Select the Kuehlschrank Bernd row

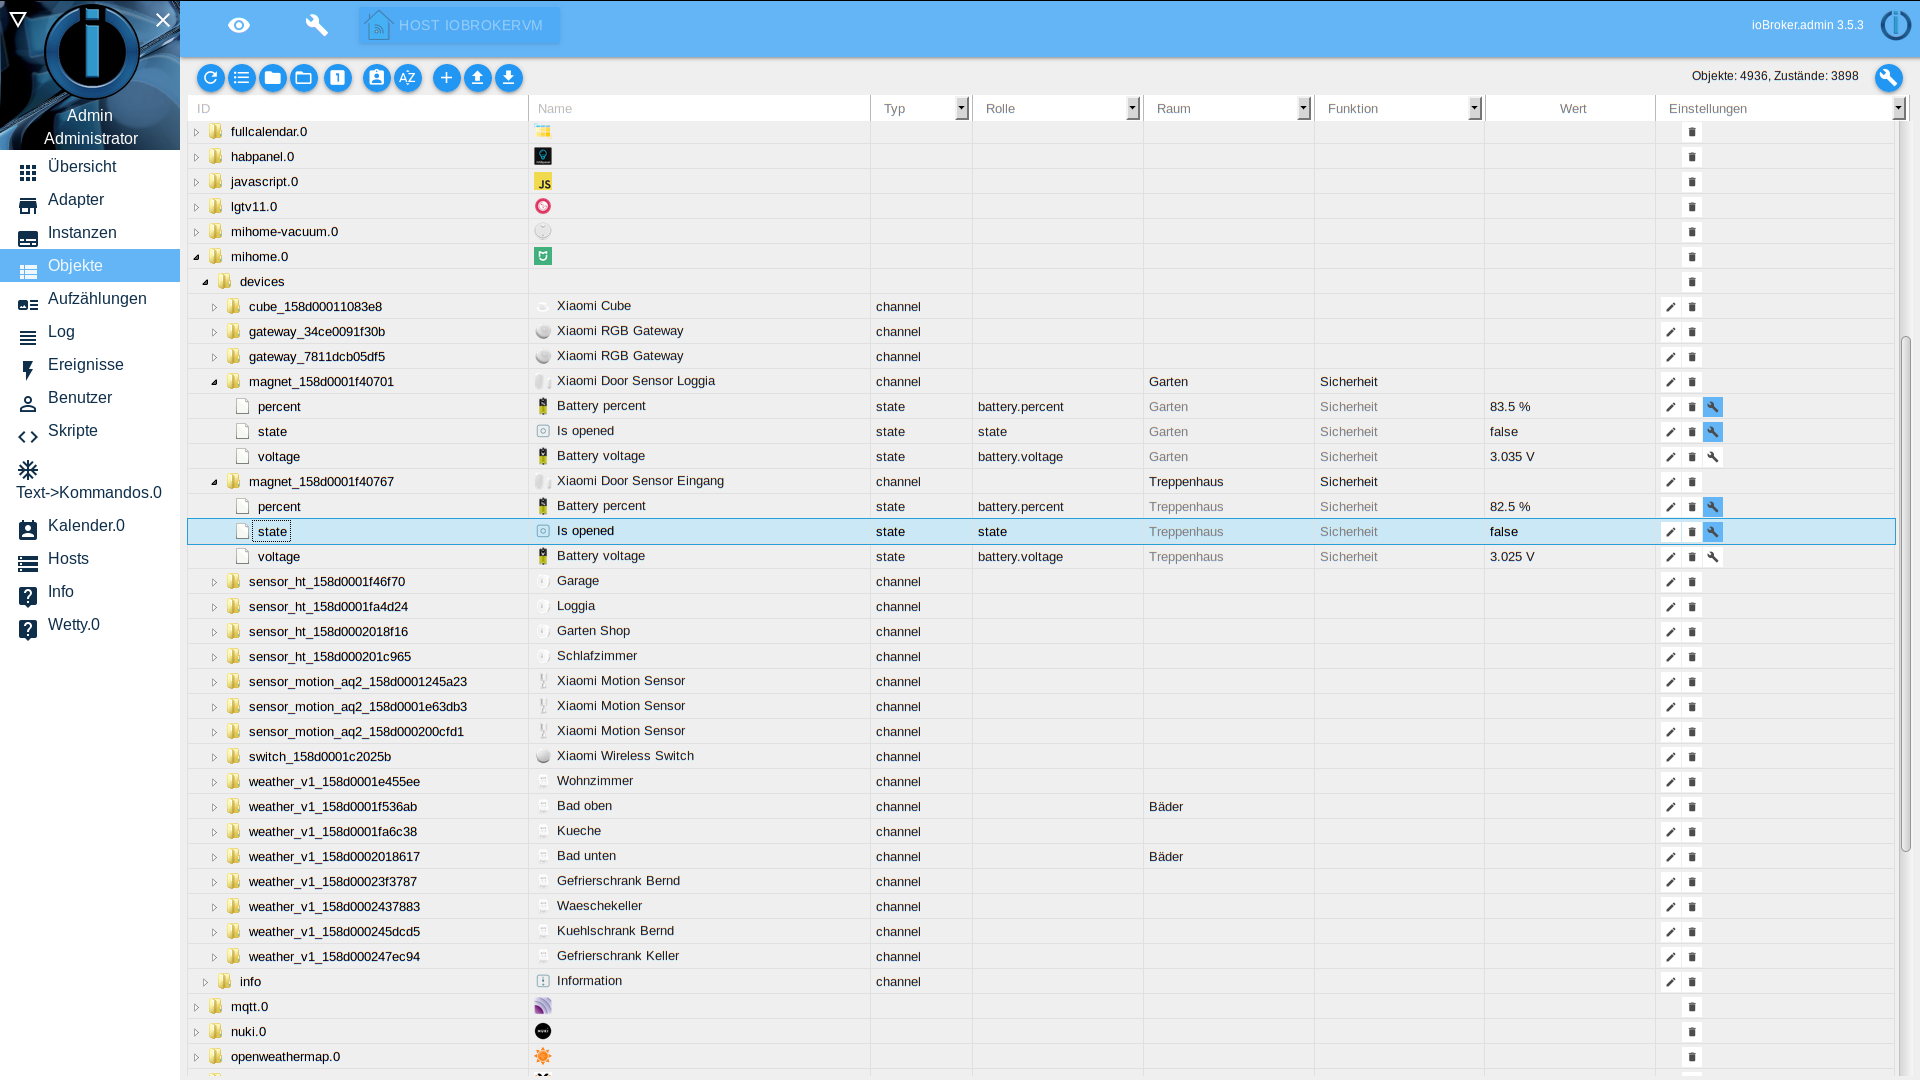(1041, 932)
